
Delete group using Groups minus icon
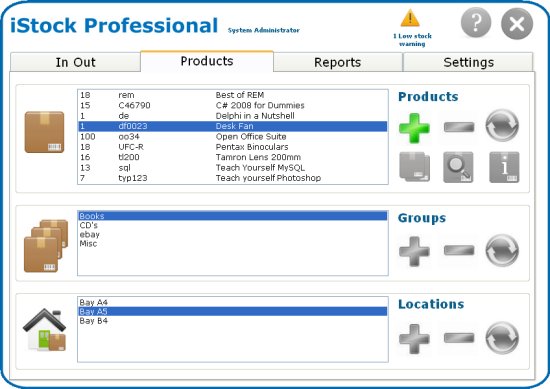pyautogui.click(x=459, y=250)
